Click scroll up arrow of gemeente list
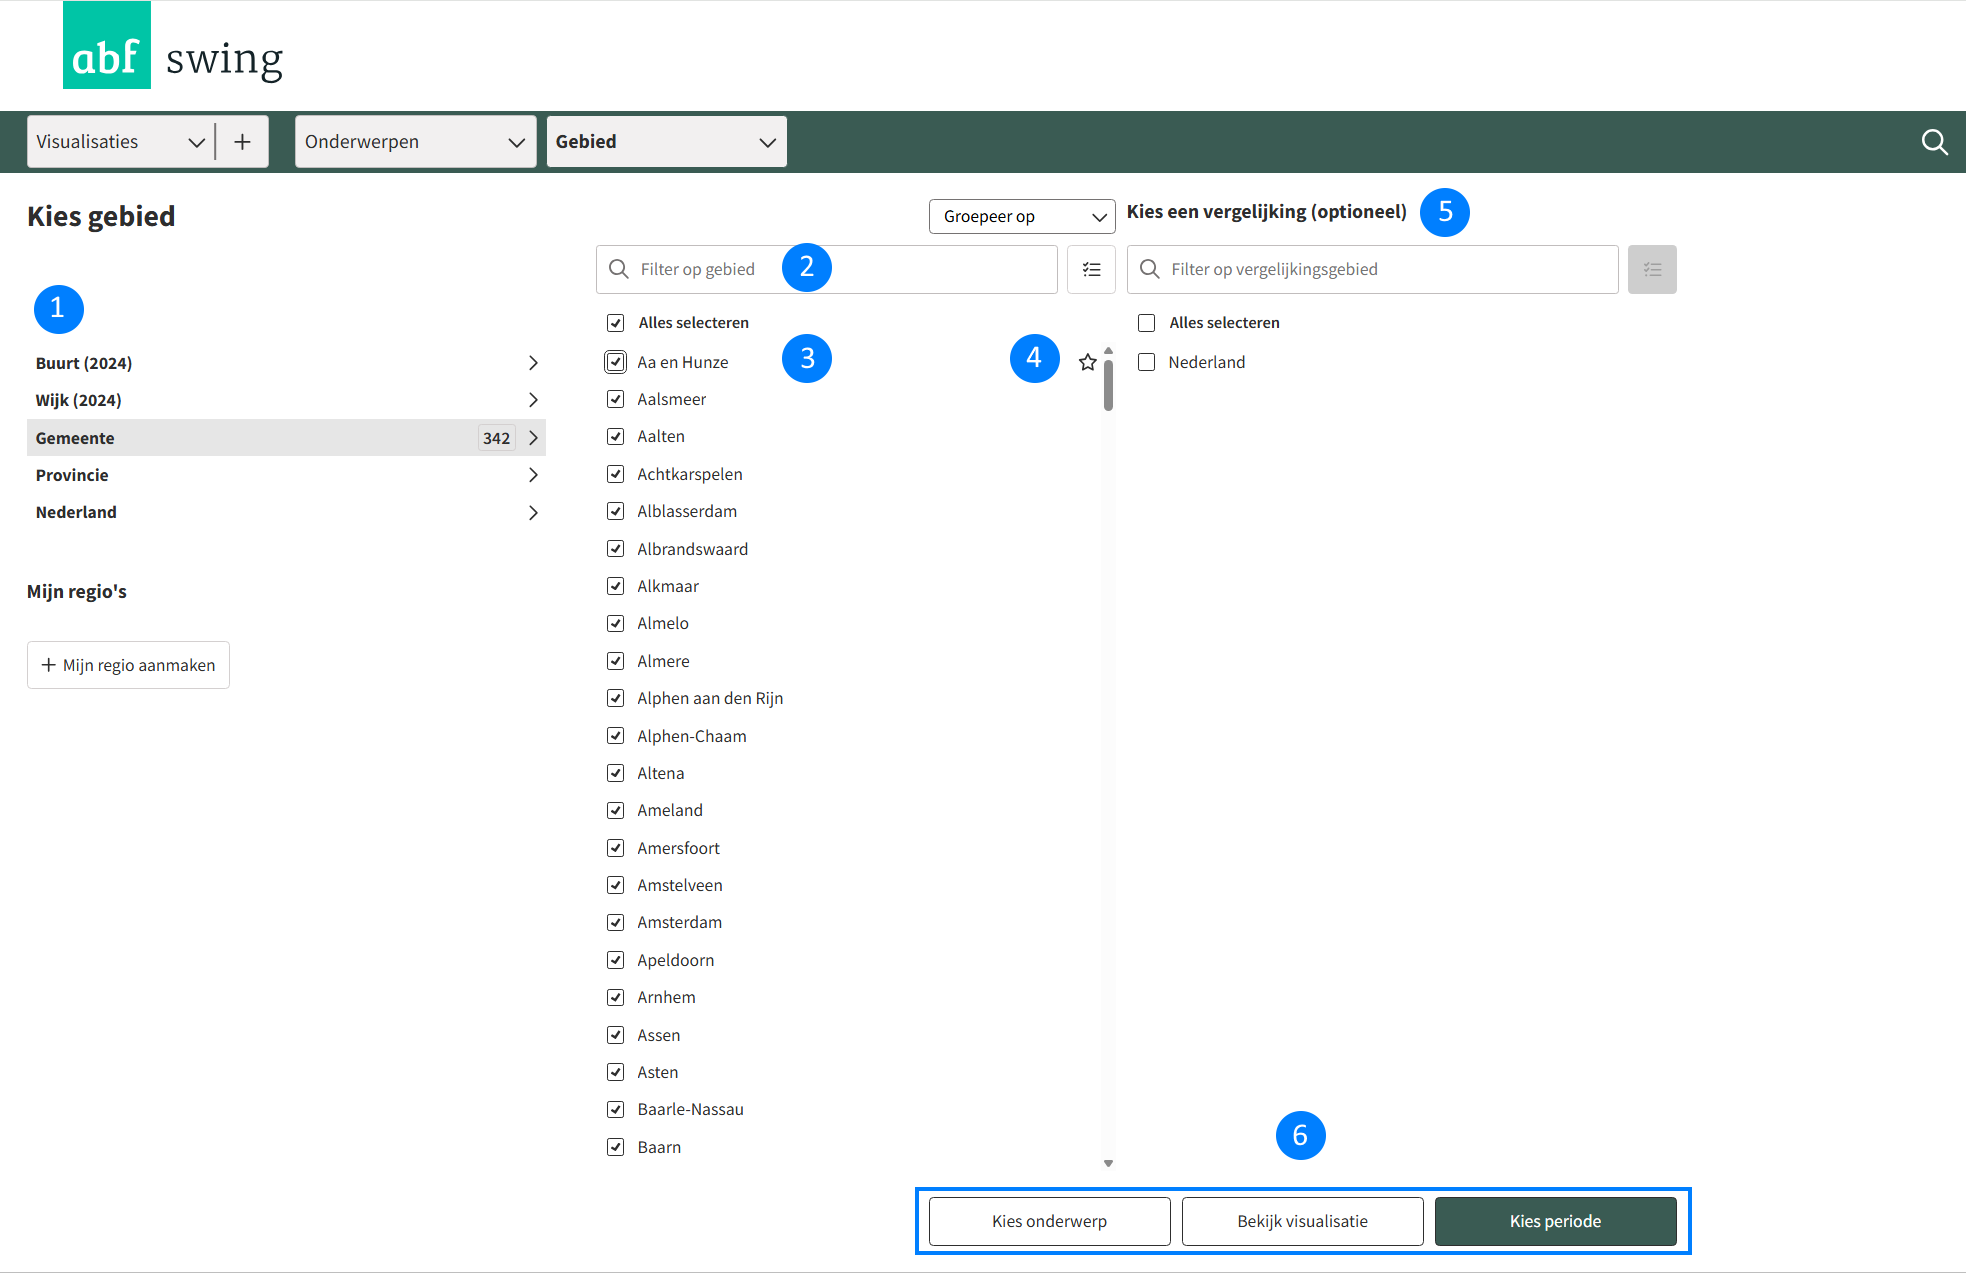This screenshot has width=1966, height=1273. 1108,351
